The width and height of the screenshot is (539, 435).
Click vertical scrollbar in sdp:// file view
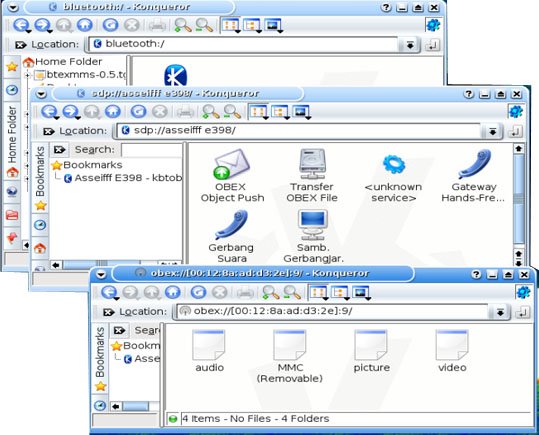[x=518, y=199]
